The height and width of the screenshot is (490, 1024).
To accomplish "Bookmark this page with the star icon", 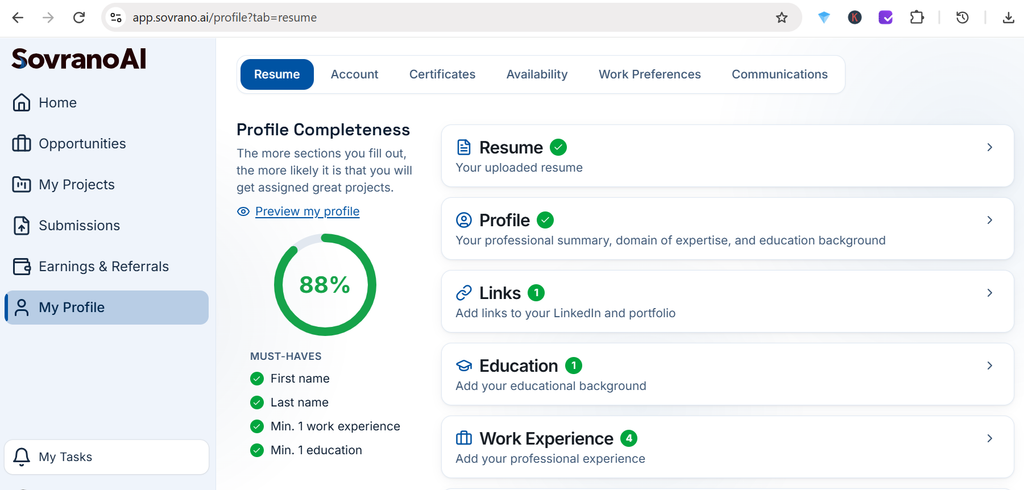I will [x=782, y=18].
